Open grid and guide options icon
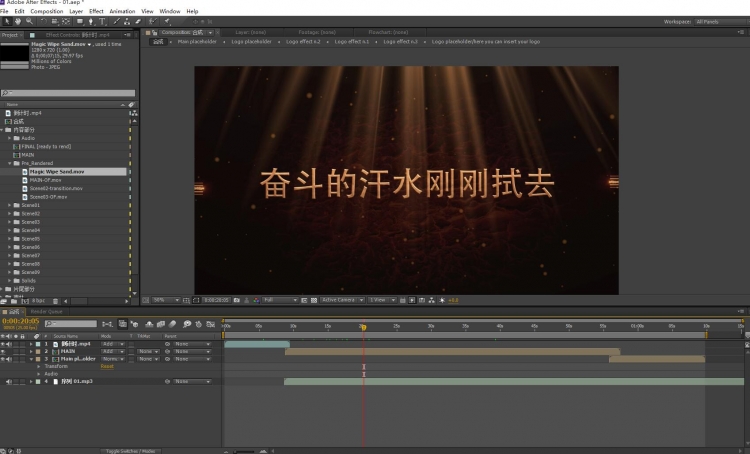The height and width of the screenshot is (454, 750). [186, 300]
